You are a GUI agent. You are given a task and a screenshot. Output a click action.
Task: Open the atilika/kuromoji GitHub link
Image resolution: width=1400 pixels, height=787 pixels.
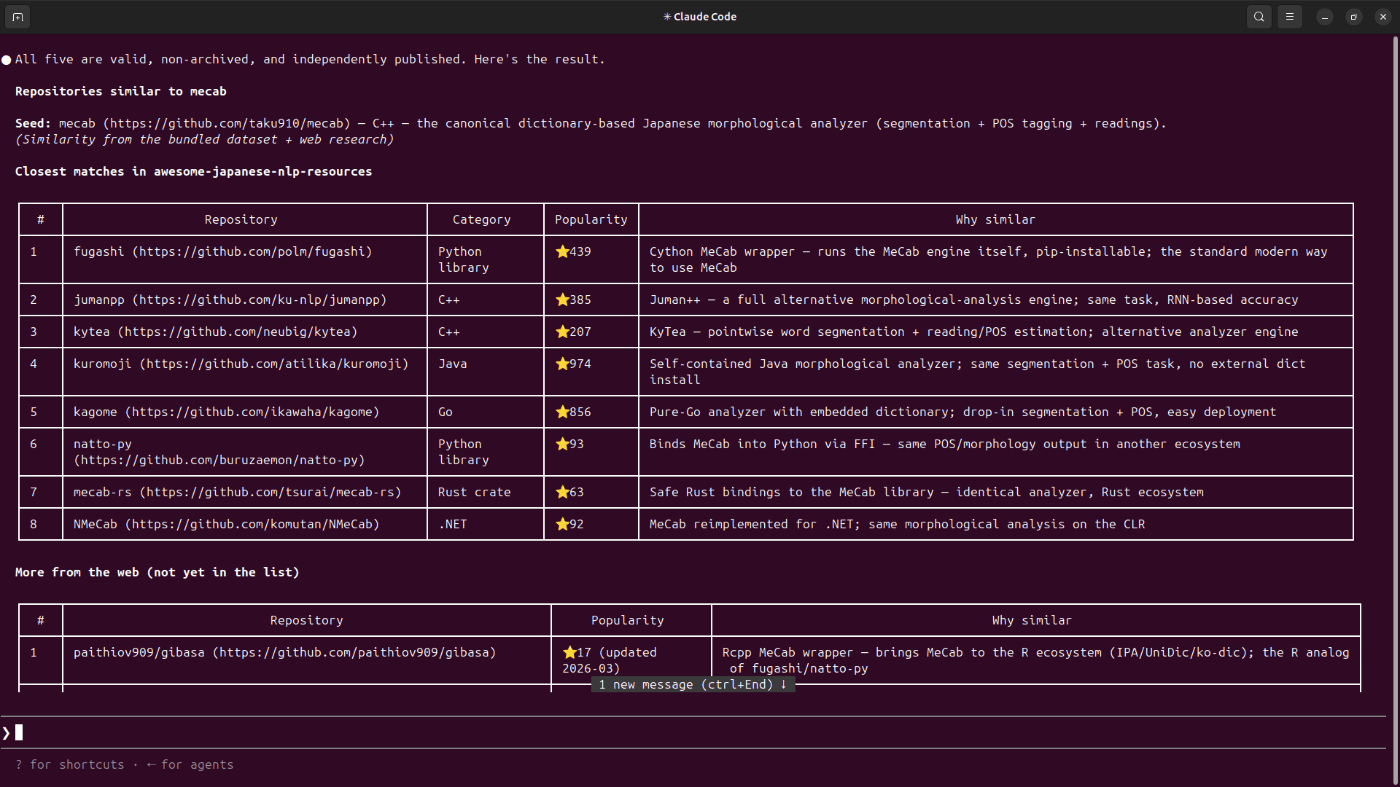pos(274,363)
